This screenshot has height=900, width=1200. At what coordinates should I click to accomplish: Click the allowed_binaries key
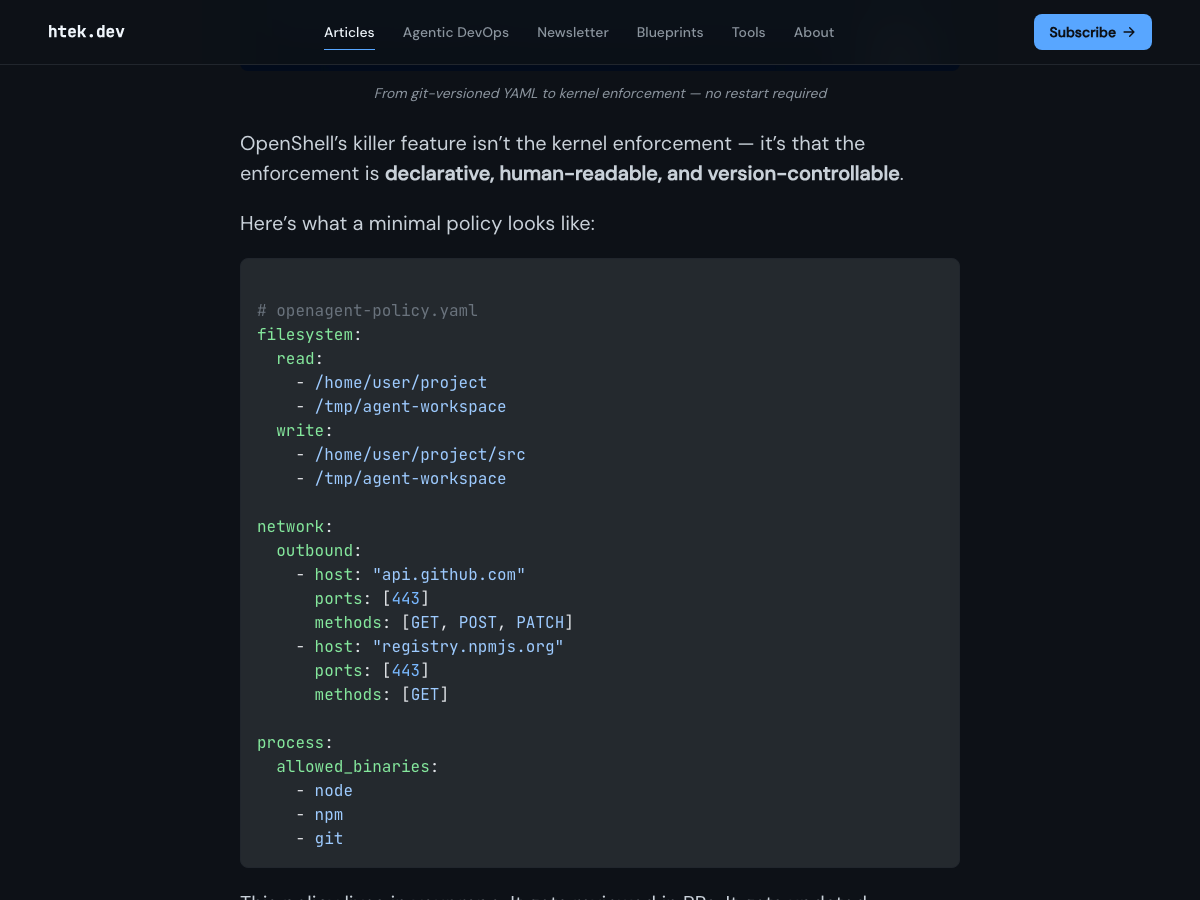pyautogui.click(x=353, y=766)
